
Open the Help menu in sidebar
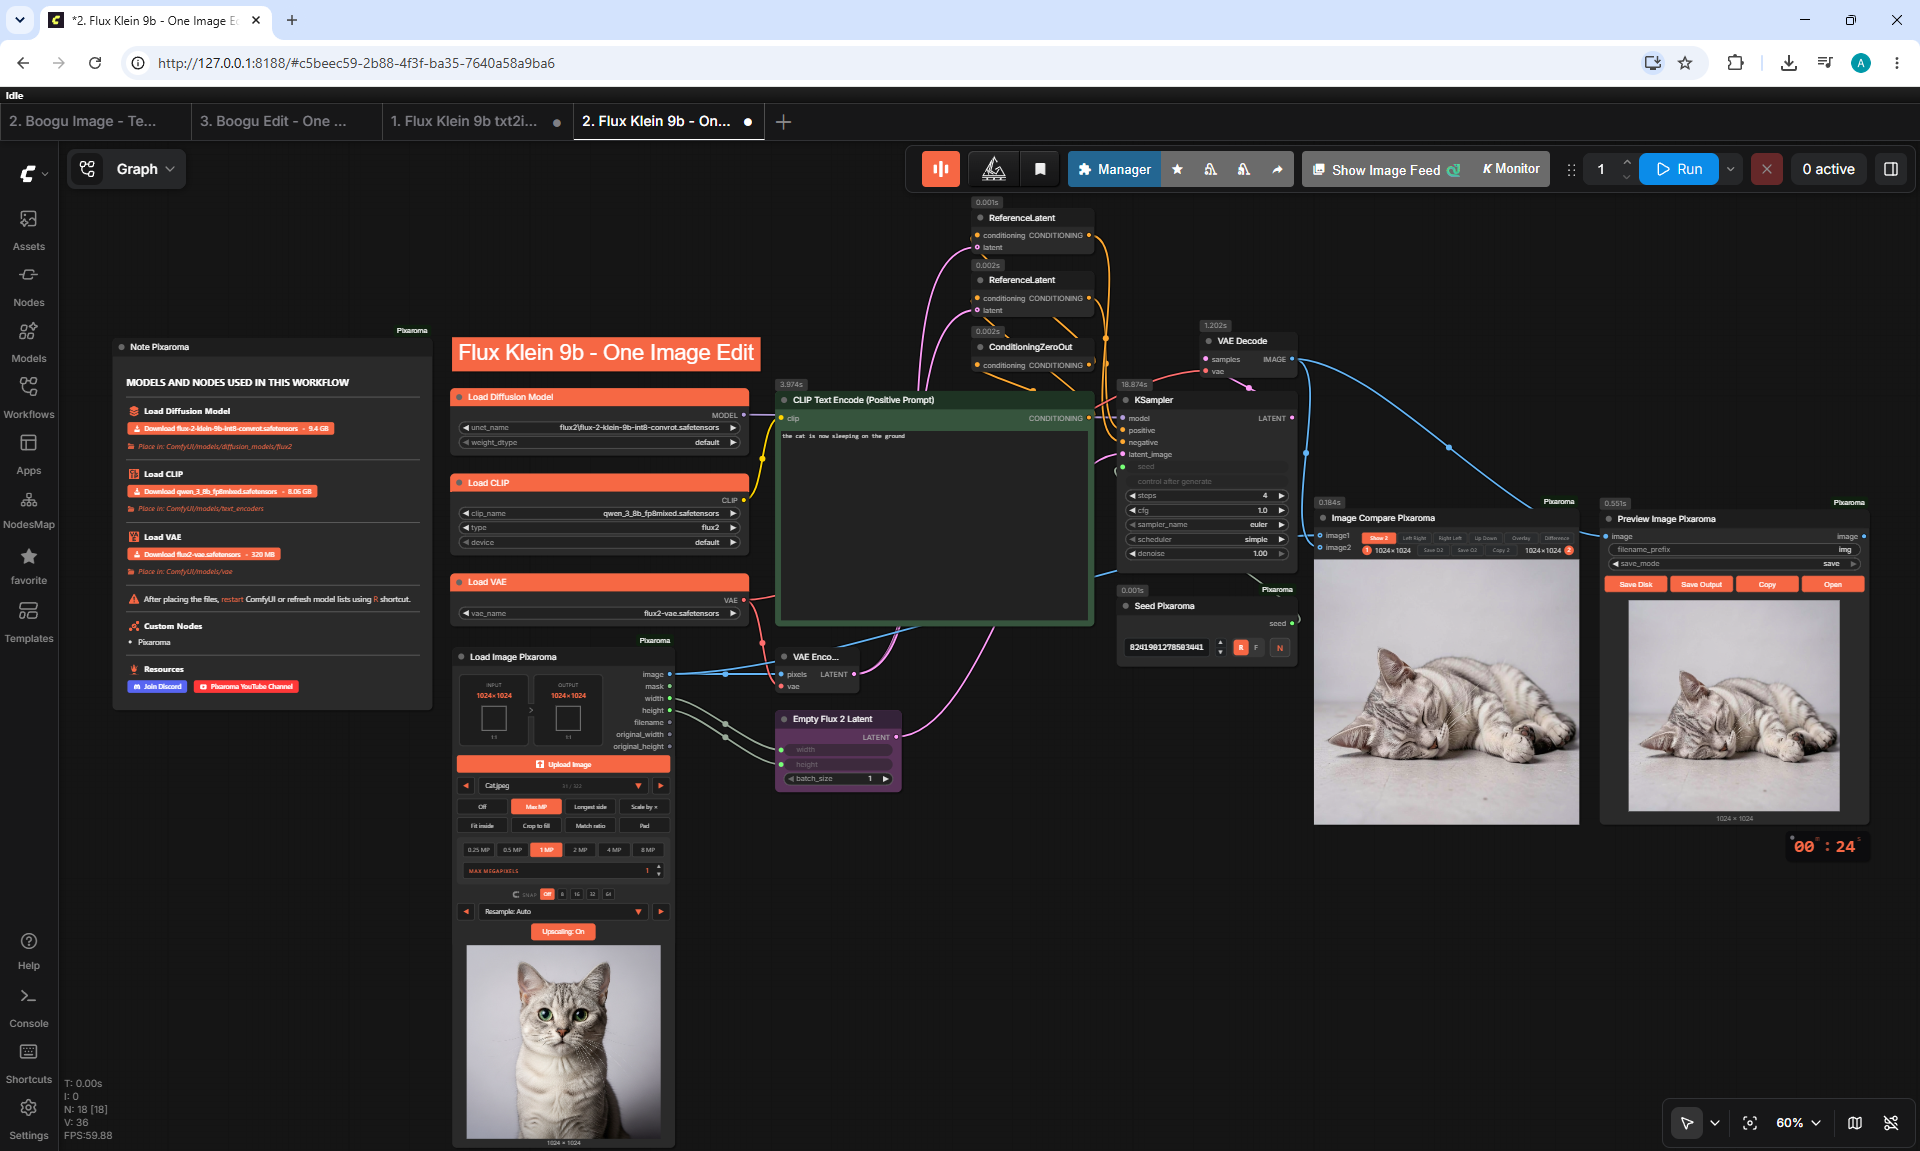(29, 951)
